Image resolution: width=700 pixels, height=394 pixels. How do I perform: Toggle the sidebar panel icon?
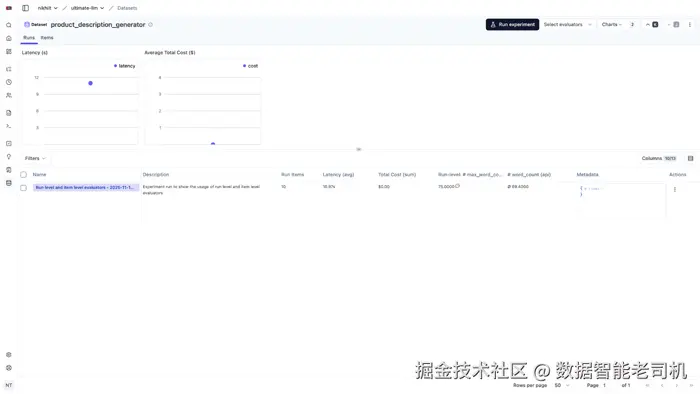click(25, 8)
